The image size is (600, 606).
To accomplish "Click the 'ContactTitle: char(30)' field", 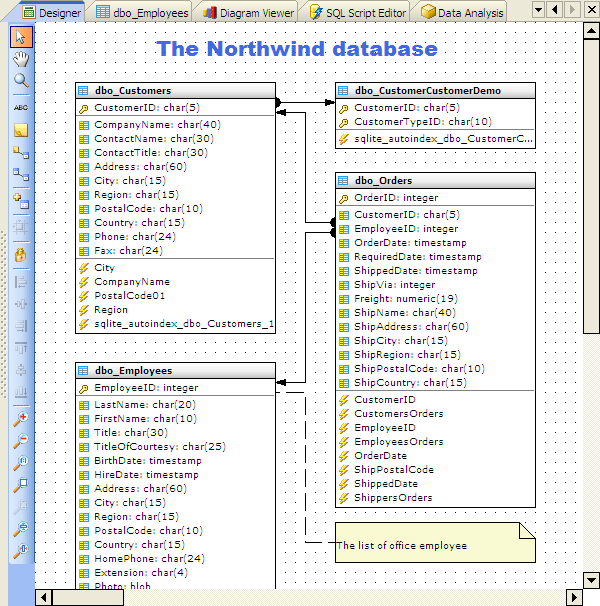I will 176,153.
